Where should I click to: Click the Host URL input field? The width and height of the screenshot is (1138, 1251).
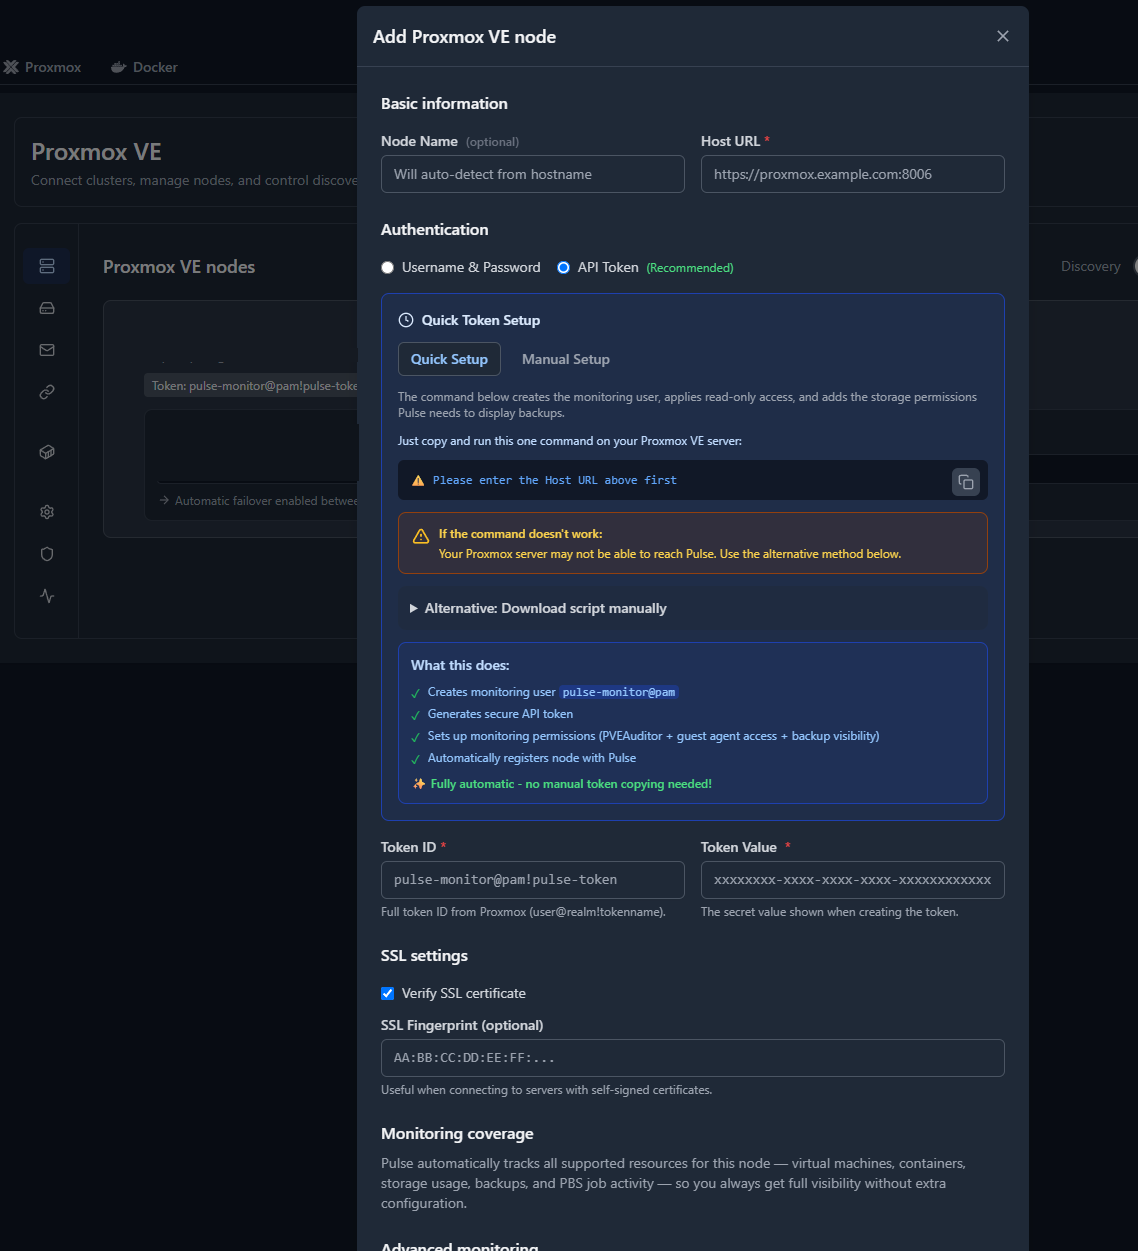[x=853, y=174]
